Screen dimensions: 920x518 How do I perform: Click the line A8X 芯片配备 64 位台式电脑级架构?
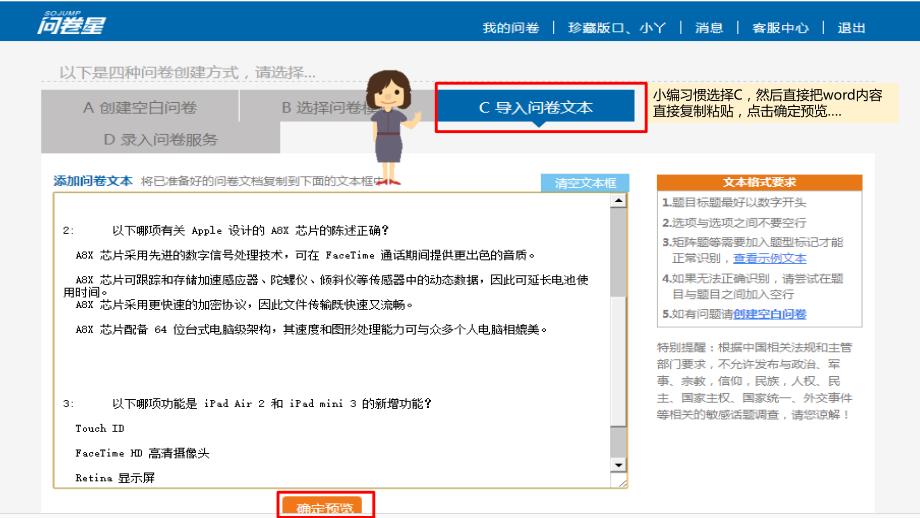click(x=311, y=329)
